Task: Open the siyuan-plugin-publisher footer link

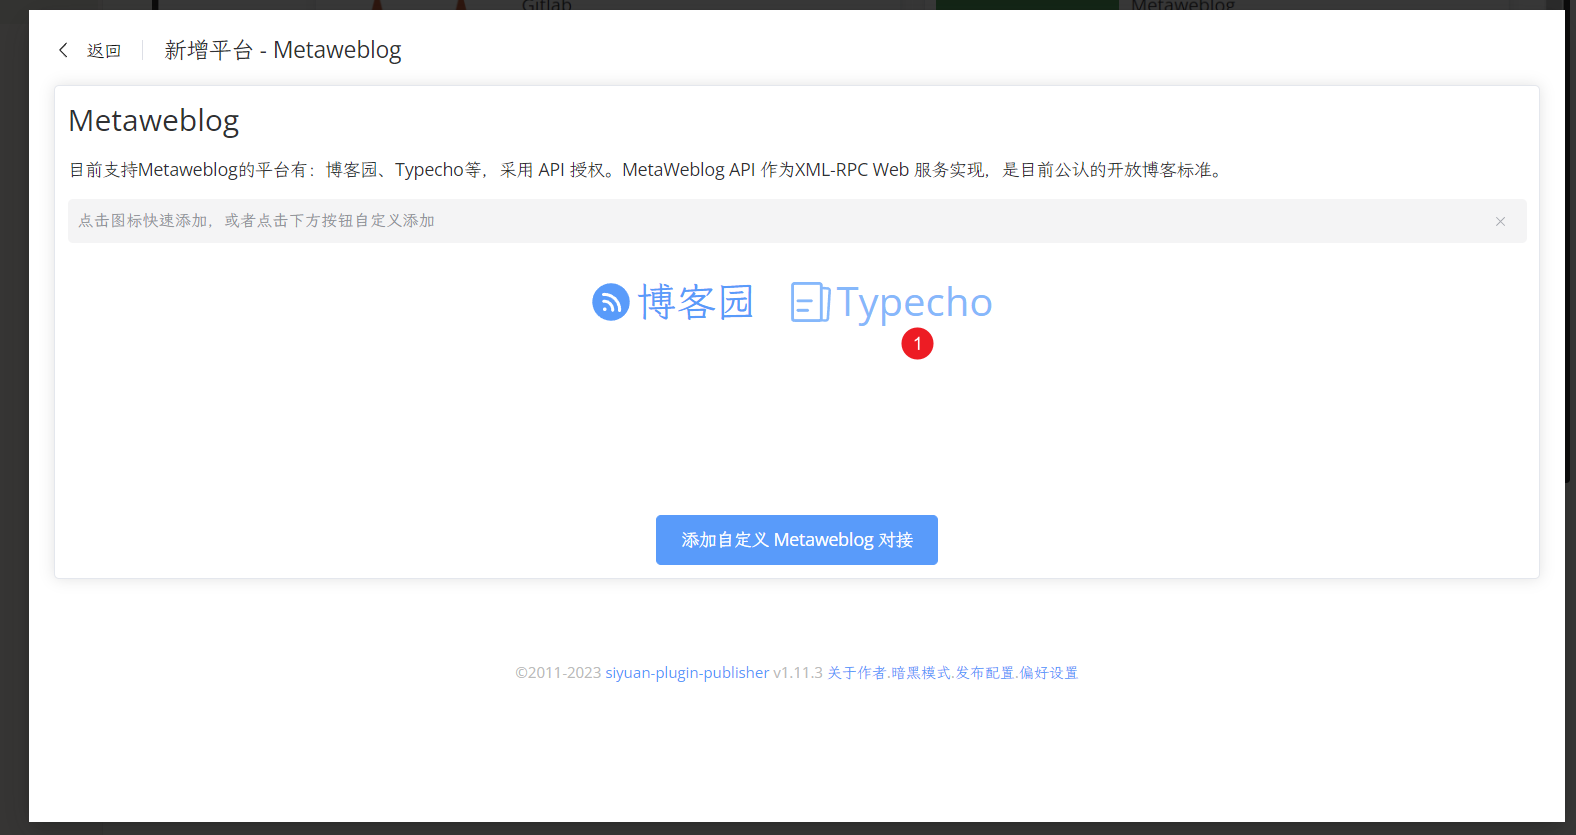Action: coord(687,673)
